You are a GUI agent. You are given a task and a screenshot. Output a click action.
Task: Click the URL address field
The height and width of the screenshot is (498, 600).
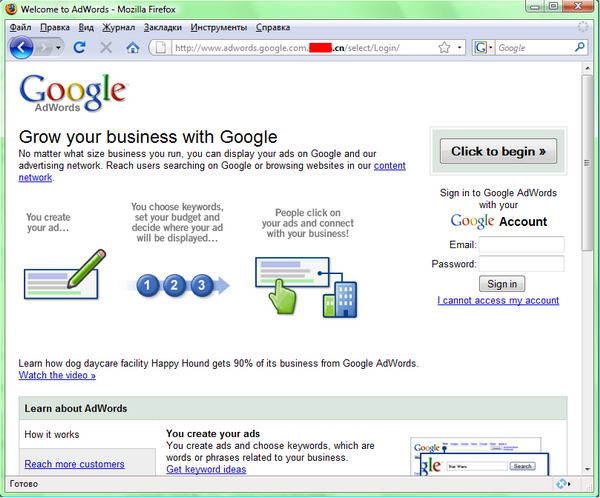point(304,48)
